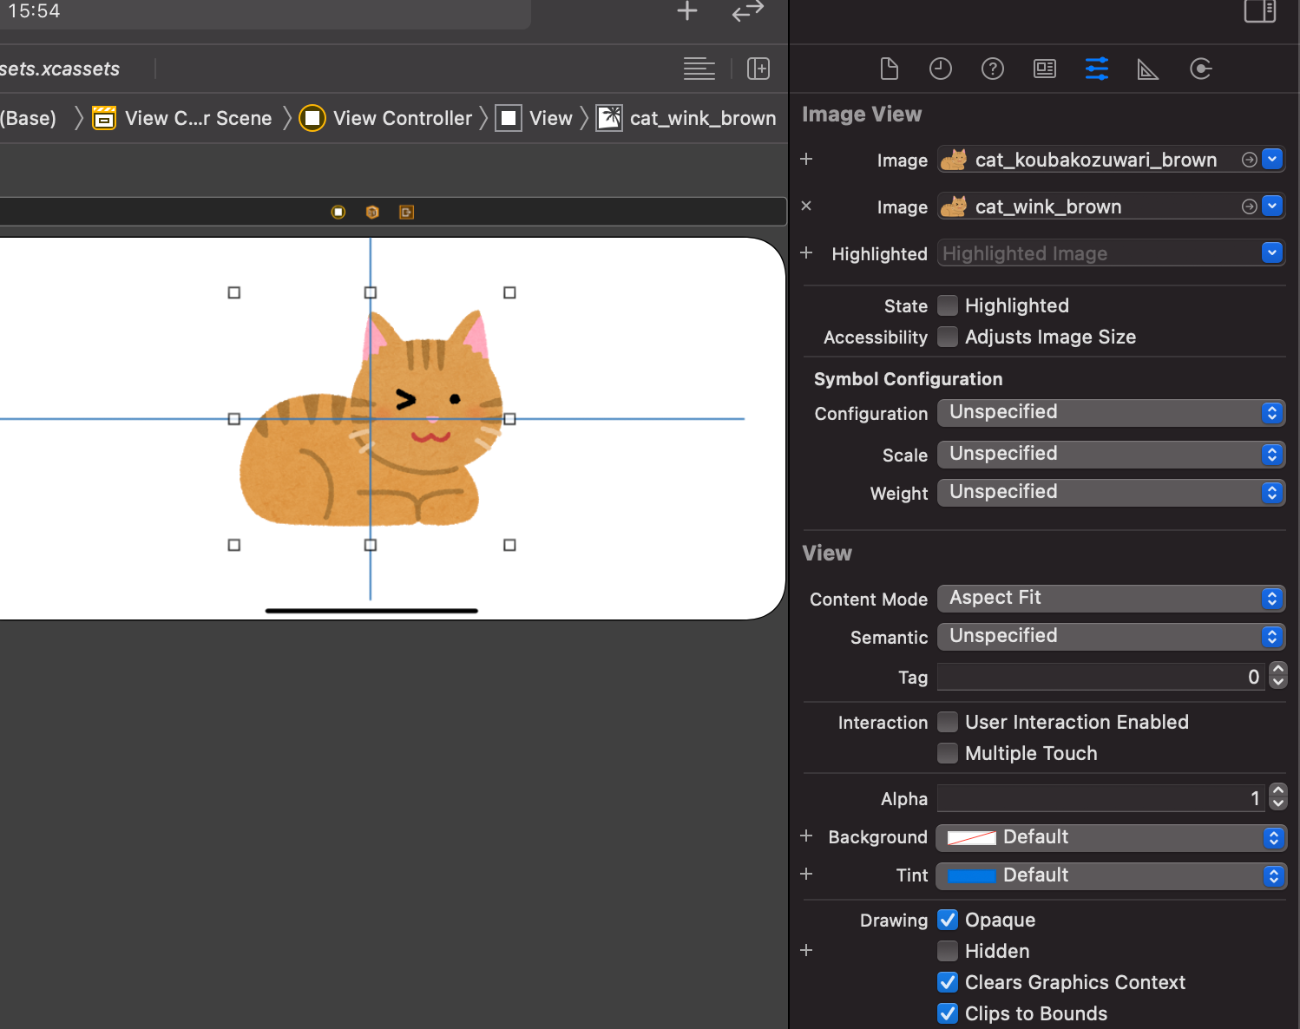1300x1029 pixels.
Task: Open the Content Mode dropdown
Action: pos(1110,598)
